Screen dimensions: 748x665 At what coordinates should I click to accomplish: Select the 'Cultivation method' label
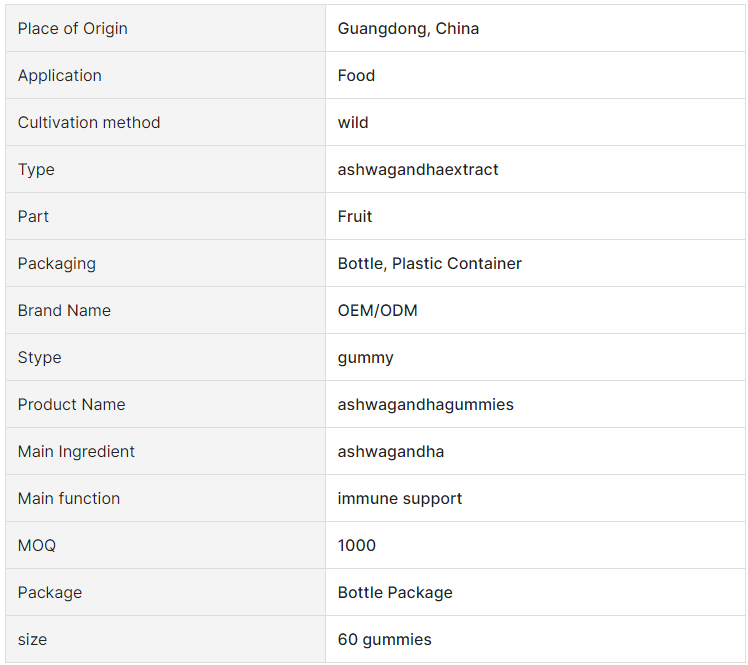coord(89,123)
